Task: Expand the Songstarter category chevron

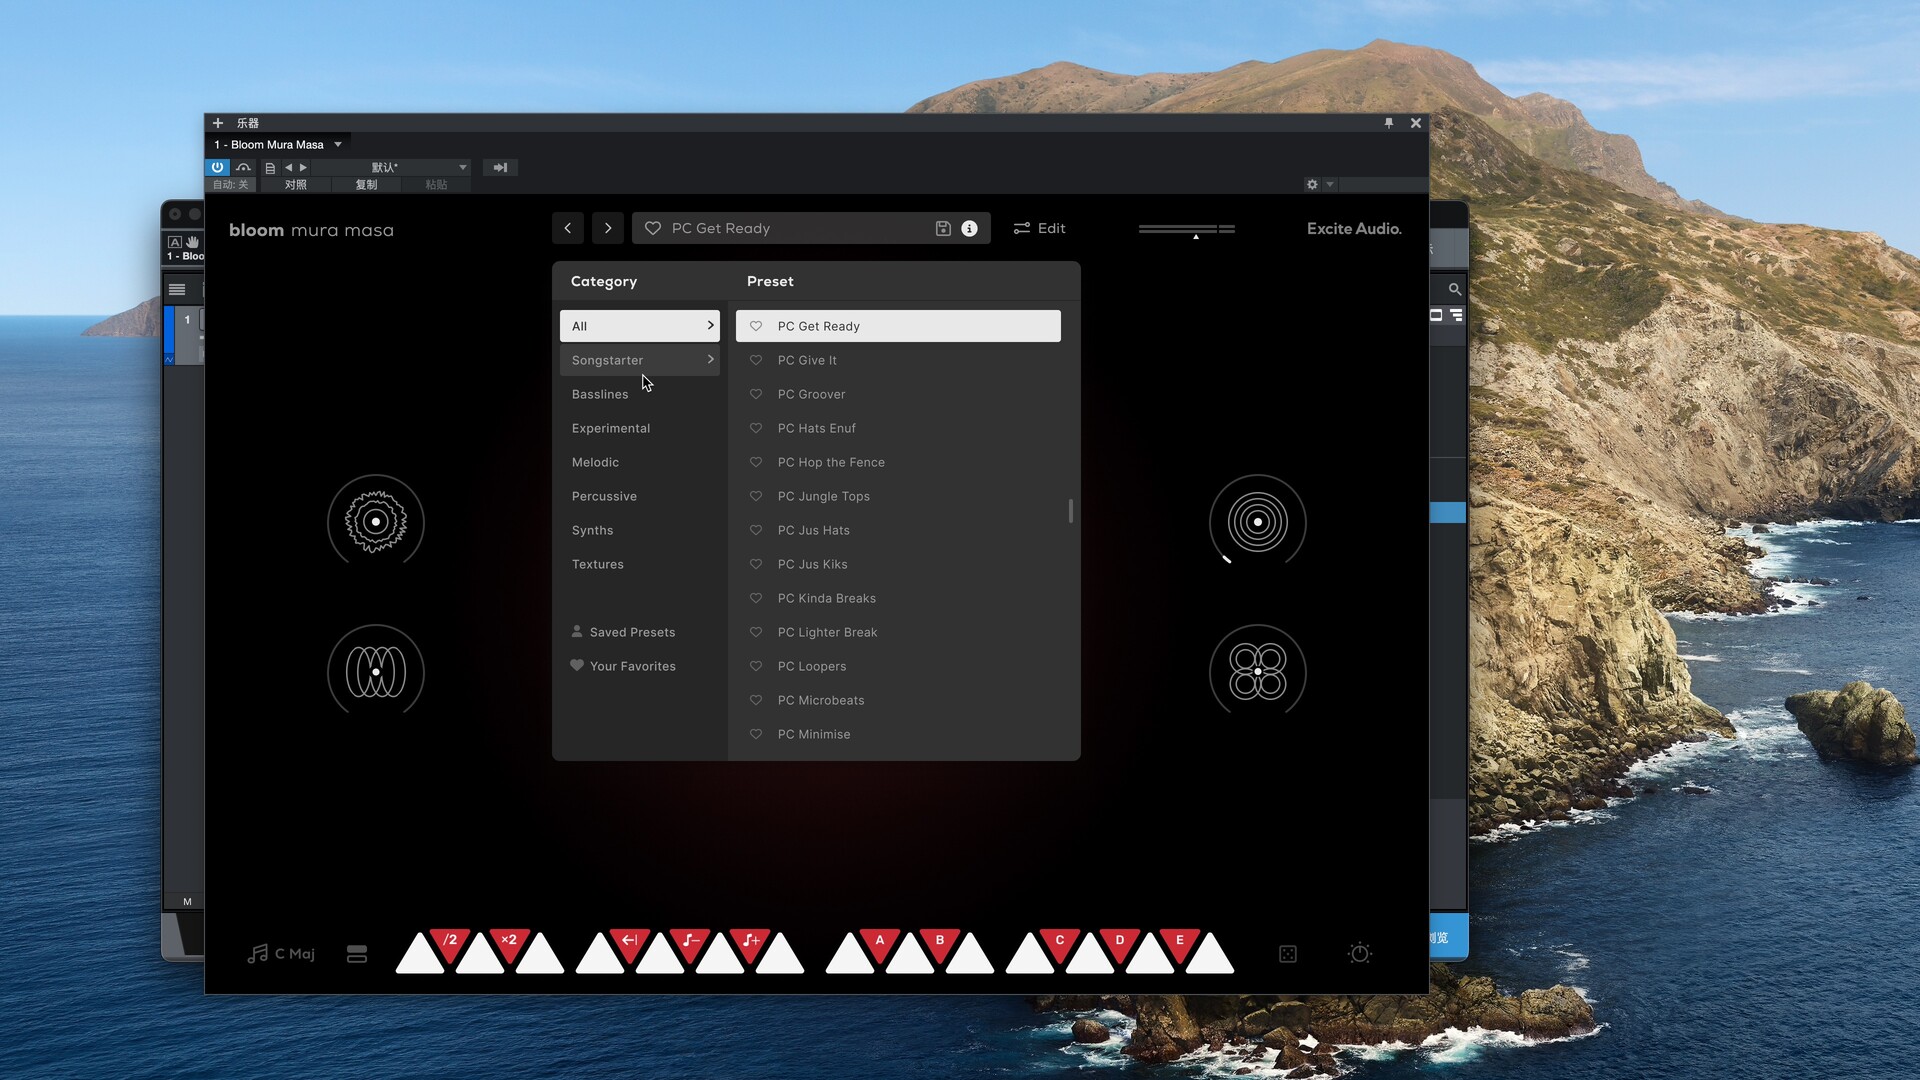Action: click(710, 360)
